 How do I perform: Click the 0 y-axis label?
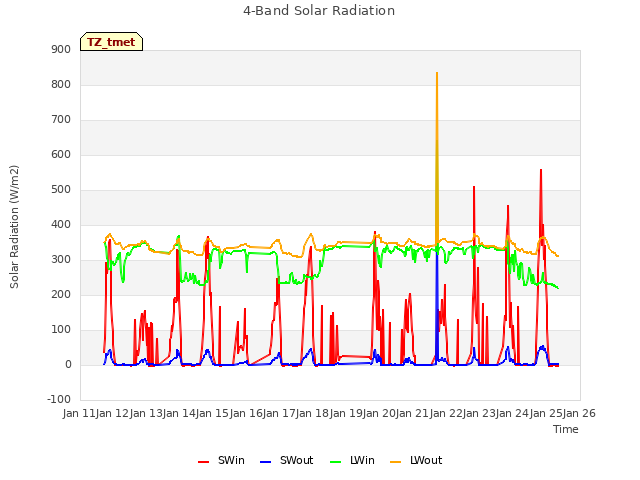tap(68, 364)
